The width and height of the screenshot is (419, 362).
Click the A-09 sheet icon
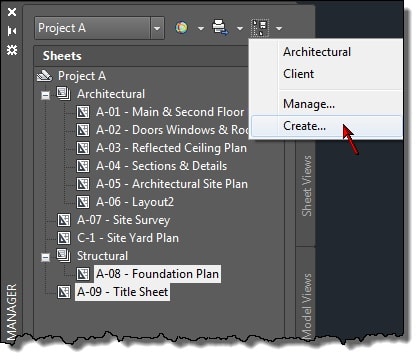[64, 292]
